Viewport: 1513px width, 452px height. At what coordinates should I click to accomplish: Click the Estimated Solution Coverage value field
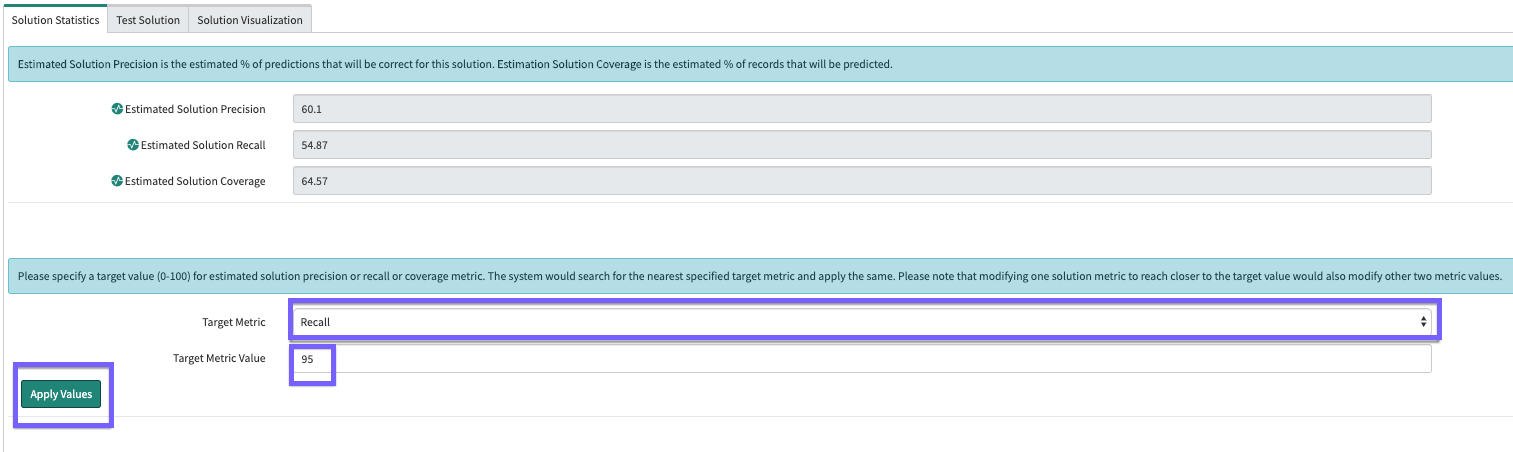coord(862,181)
